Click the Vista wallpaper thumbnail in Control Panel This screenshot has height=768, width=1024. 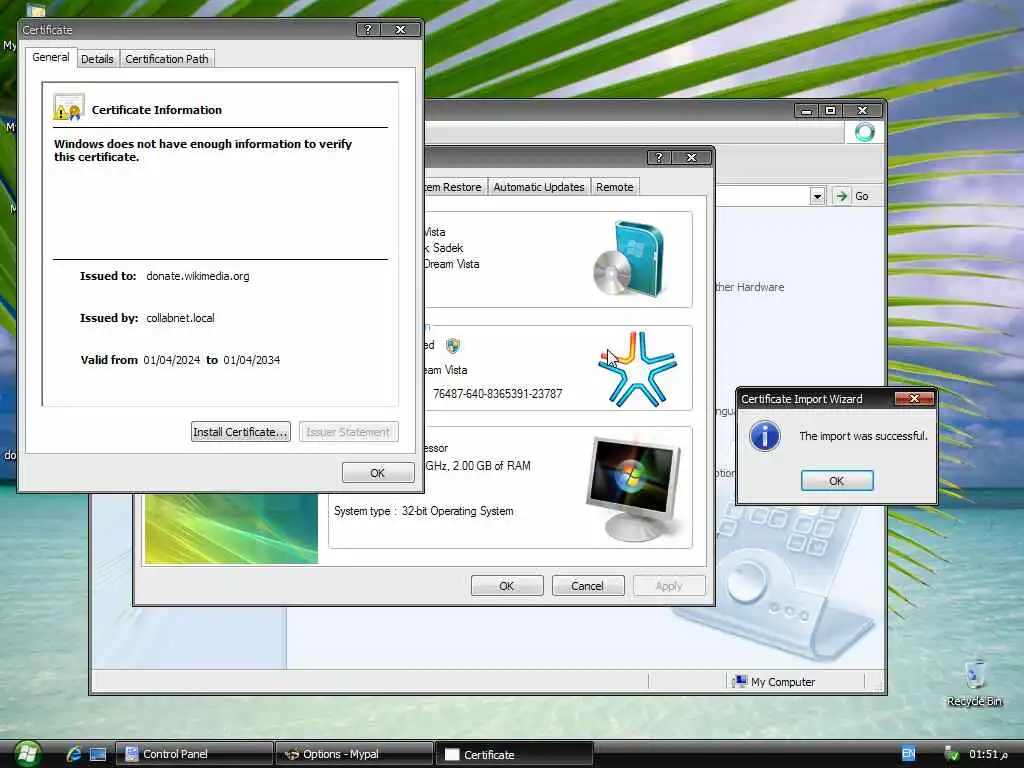[231, 528]
